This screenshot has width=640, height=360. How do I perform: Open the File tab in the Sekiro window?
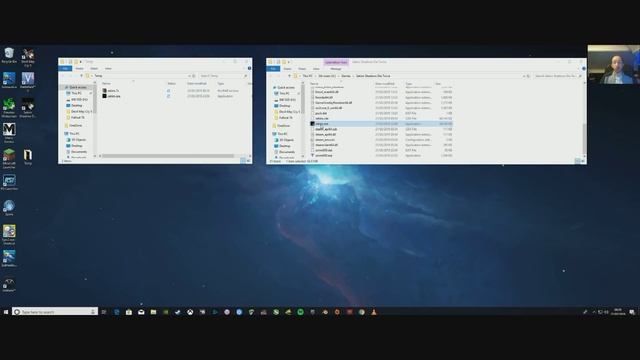point(273,69)
